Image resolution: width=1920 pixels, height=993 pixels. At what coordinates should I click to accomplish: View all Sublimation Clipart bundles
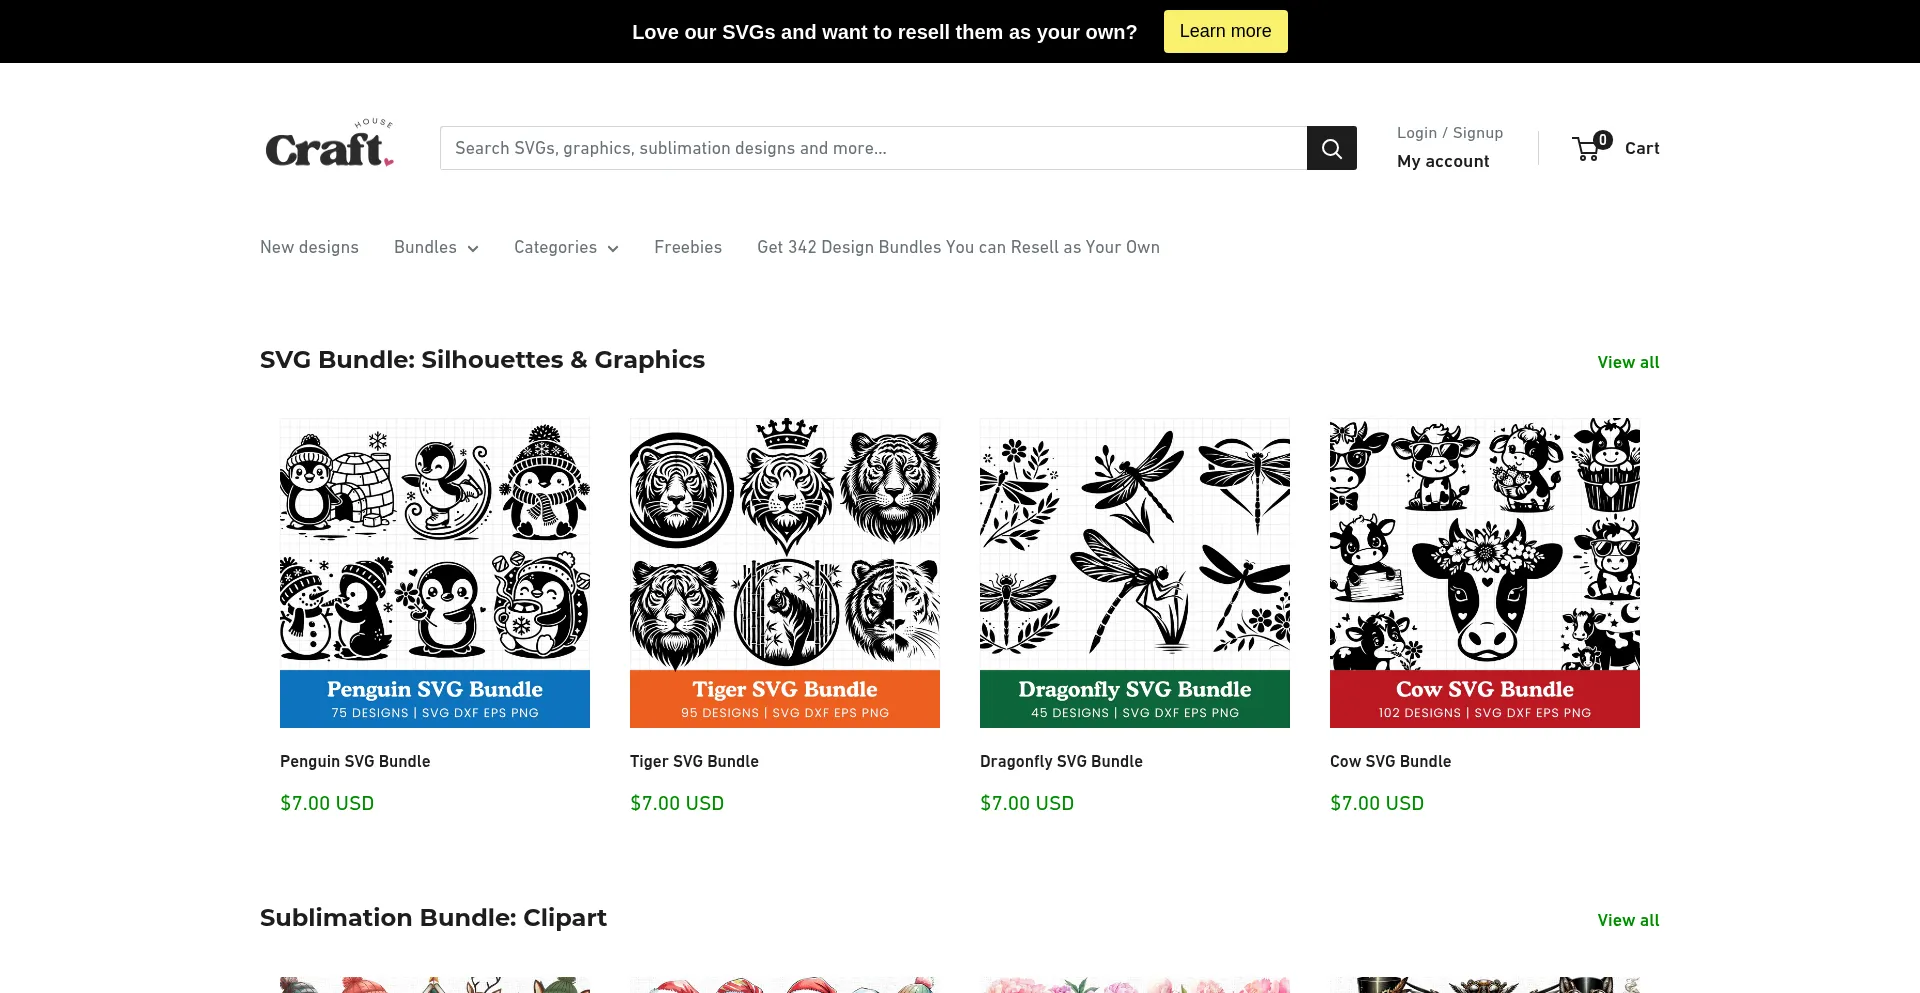pos(1628,919)
